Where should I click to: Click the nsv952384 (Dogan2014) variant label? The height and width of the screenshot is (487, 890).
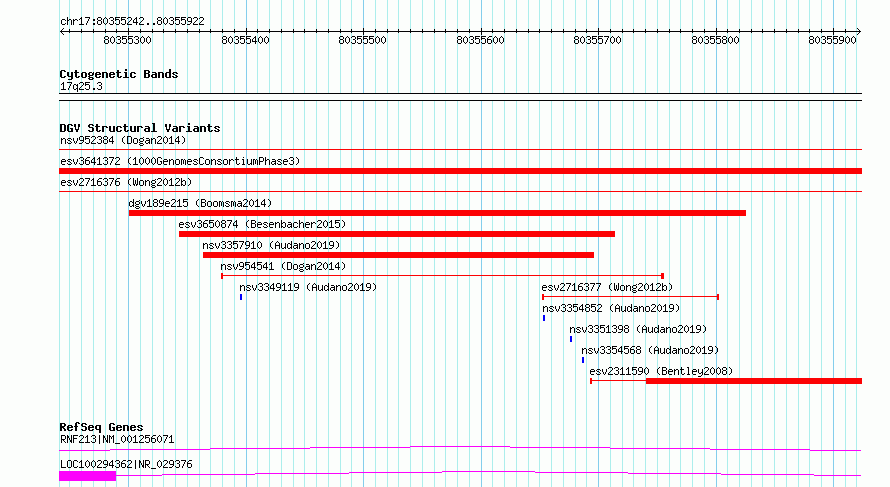(x=123, y=140)
